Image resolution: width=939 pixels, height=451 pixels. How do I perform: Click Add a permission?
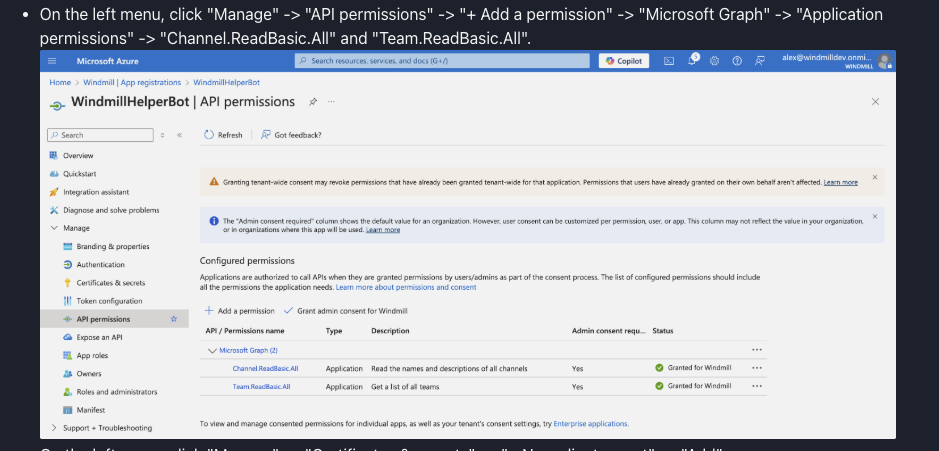(240, 311)
